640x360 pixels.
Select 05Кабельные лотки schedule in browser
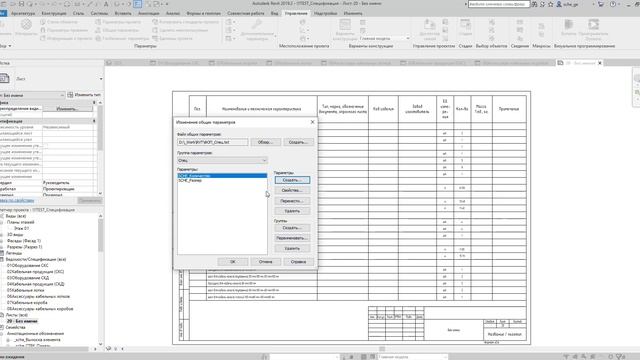tap(26, 290)
